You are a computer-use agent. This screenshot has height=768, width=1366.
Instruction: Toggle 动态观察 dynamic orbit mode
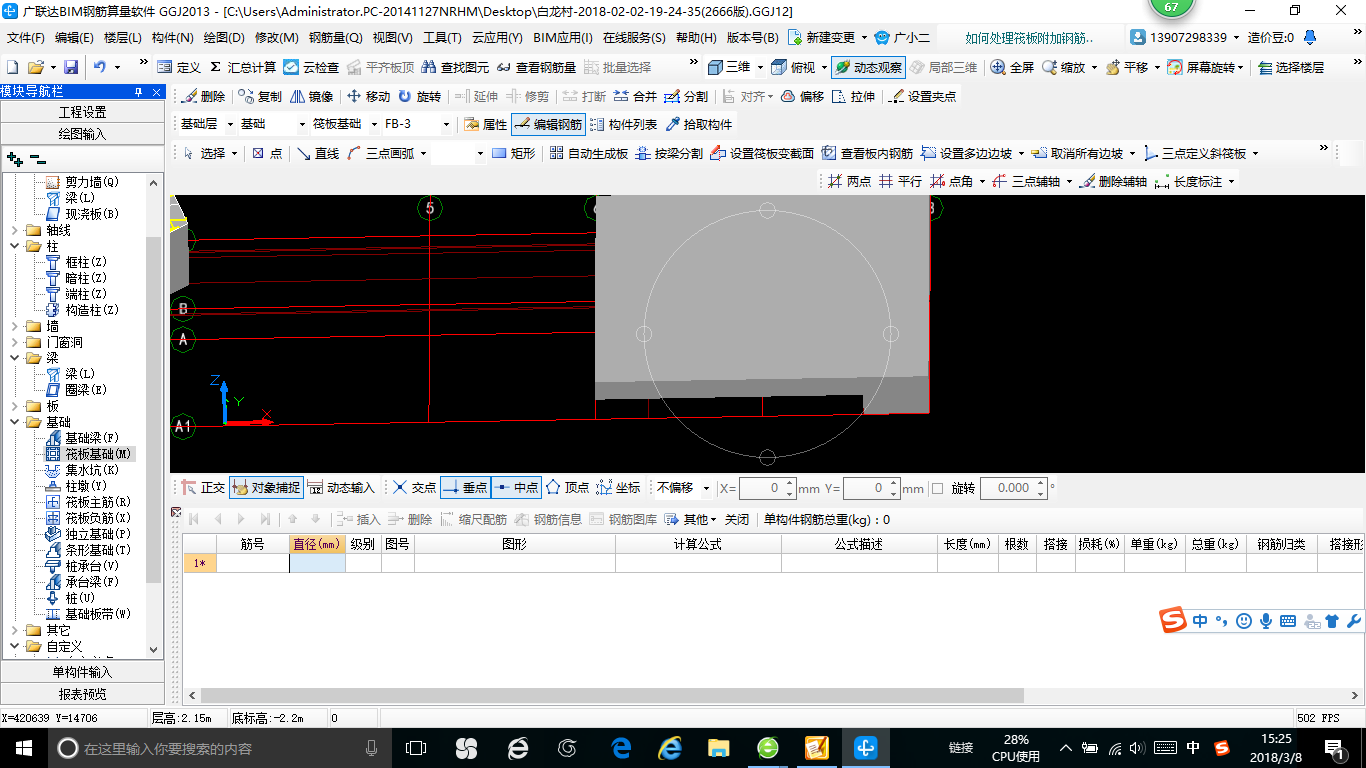point(868,67)
